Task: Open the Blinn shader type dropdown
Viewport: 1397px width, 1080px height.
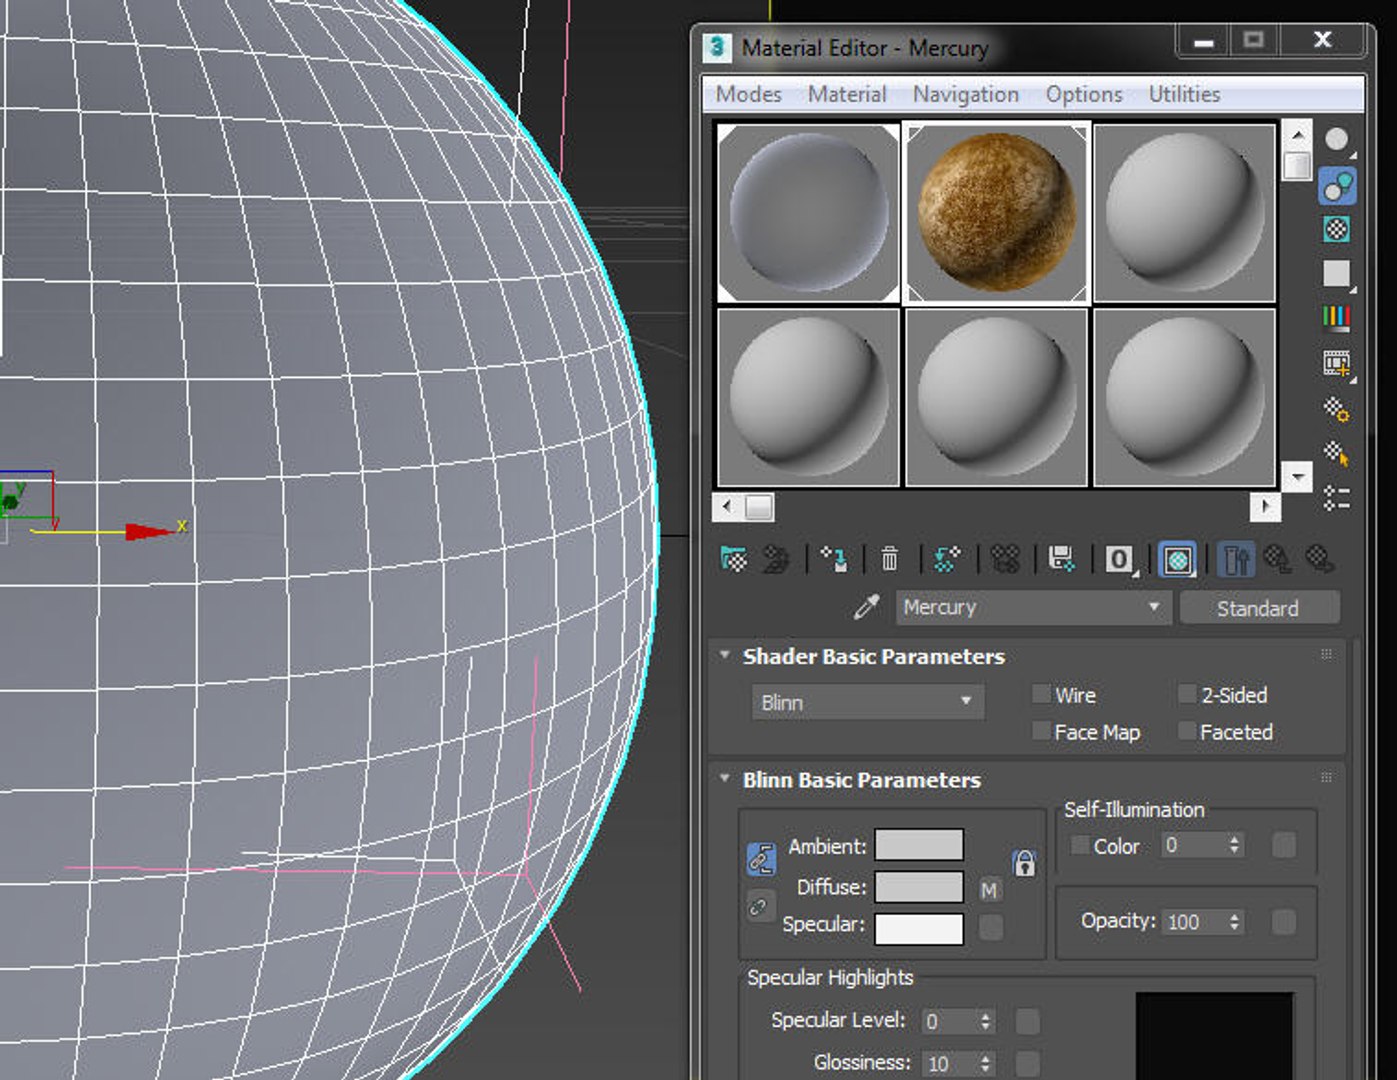Action: [x=867, y=702]
